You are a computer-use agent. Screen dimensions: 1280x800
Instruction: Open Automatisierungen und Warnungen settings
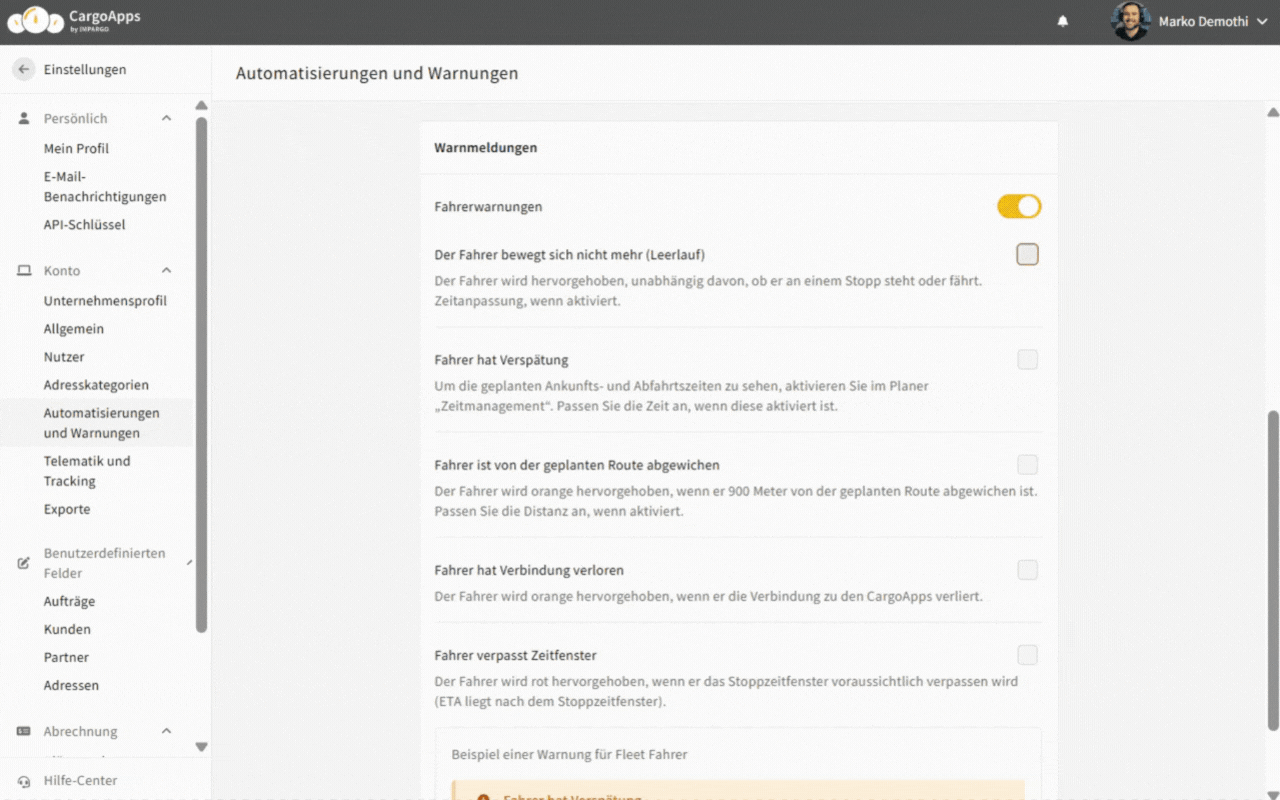tap(101, 422)
